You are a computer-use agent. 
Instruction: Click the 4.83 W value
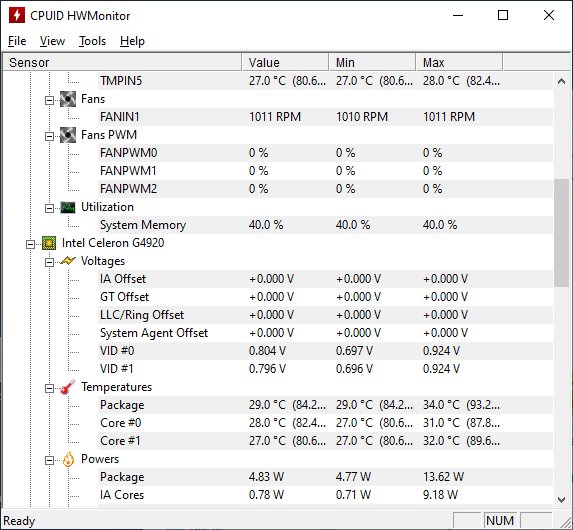(x=266, y=477)
